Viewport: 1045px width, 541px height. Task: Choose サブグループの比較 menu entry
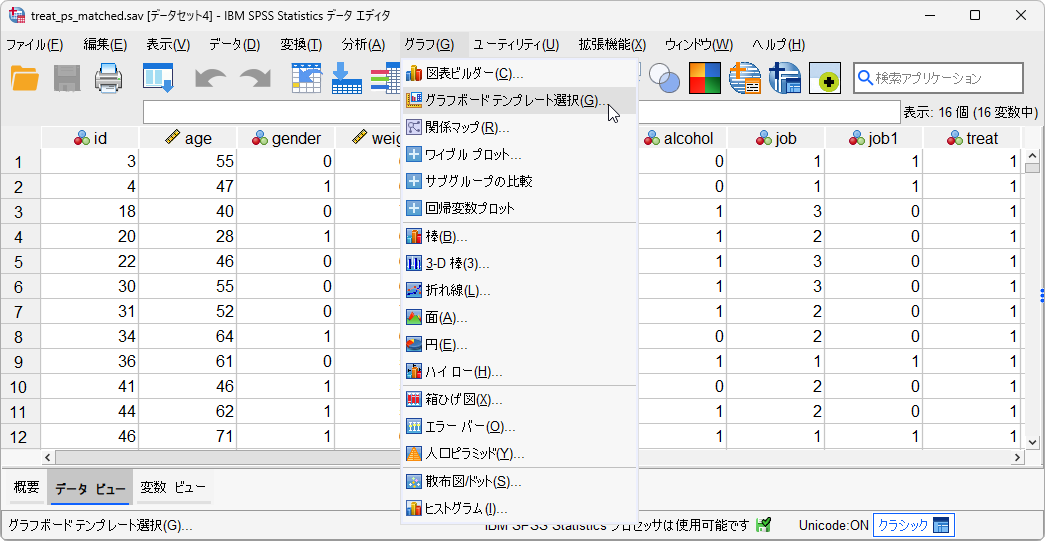(520, 181)
